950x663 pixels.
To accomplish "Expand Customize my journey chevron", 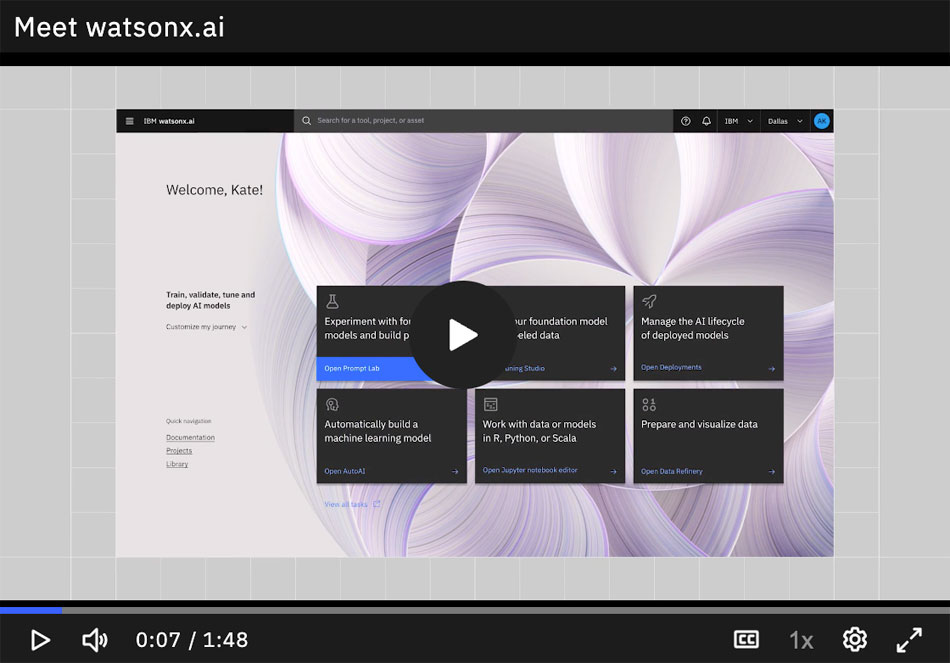I will pos(244,327).
